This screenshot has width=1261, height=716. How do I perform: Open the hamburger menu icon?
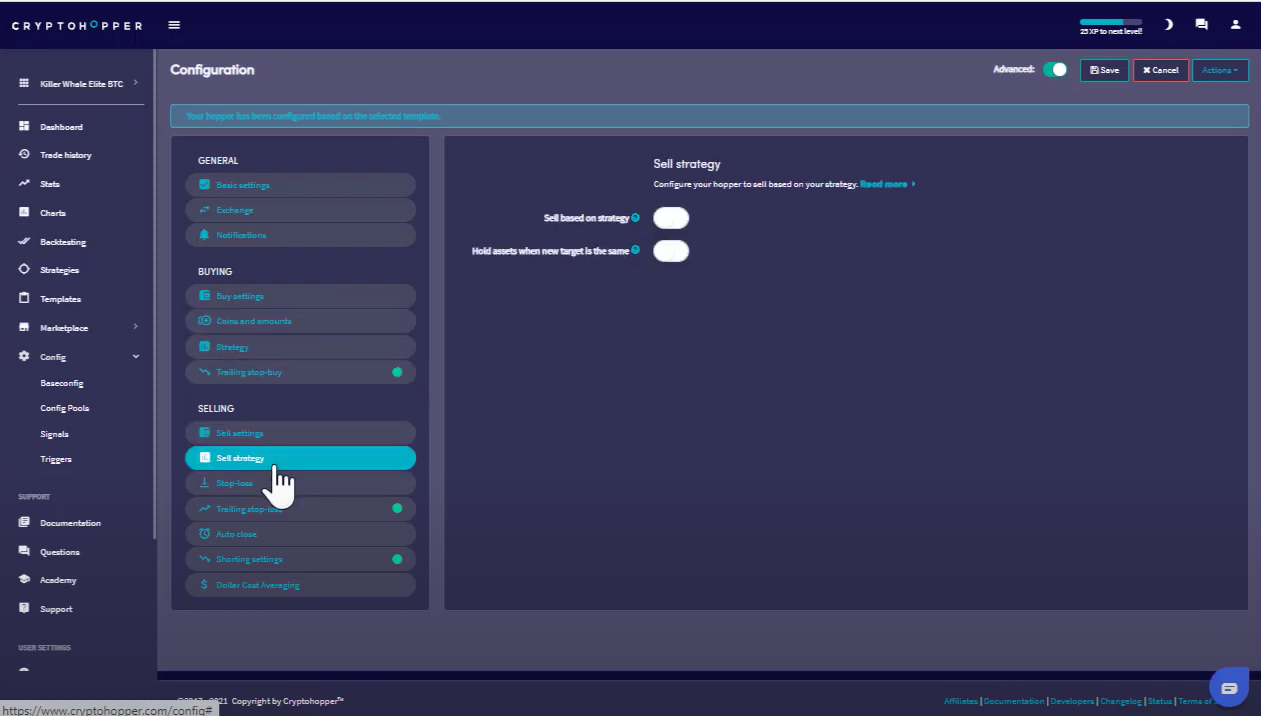[x=175, y=25]
